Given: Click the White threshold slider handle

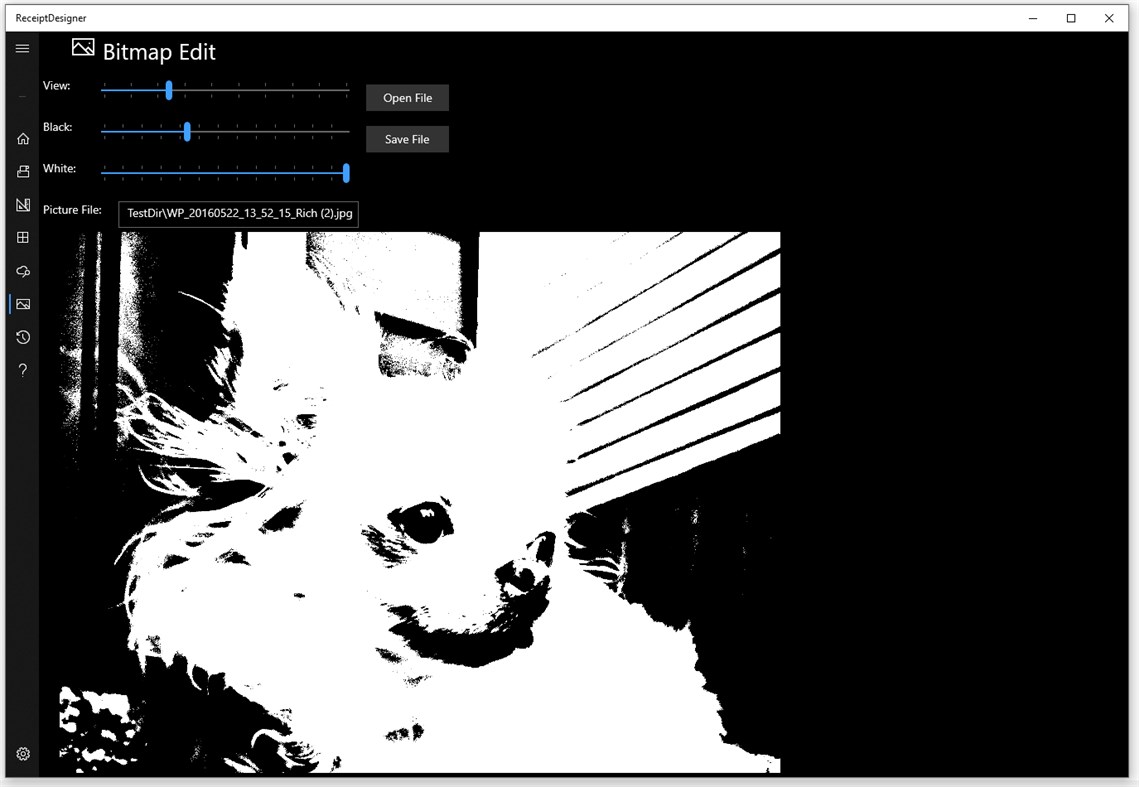Looking at the screenshot, I should (345, 172).
